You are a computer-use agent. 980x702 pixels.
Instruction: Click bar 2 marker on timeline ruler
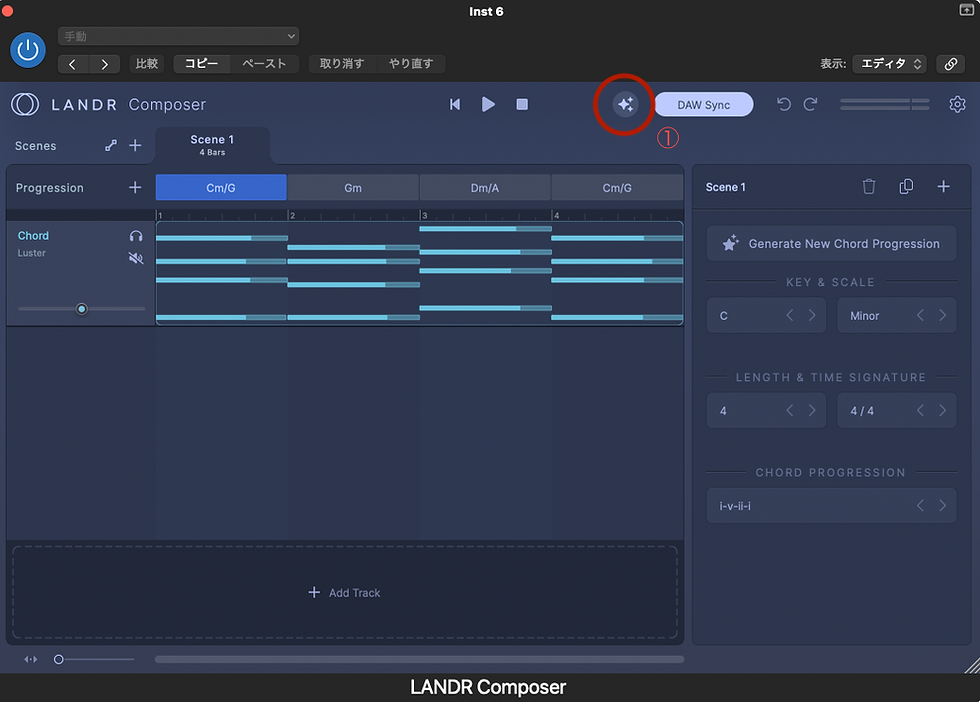click(x=292, y=215)
